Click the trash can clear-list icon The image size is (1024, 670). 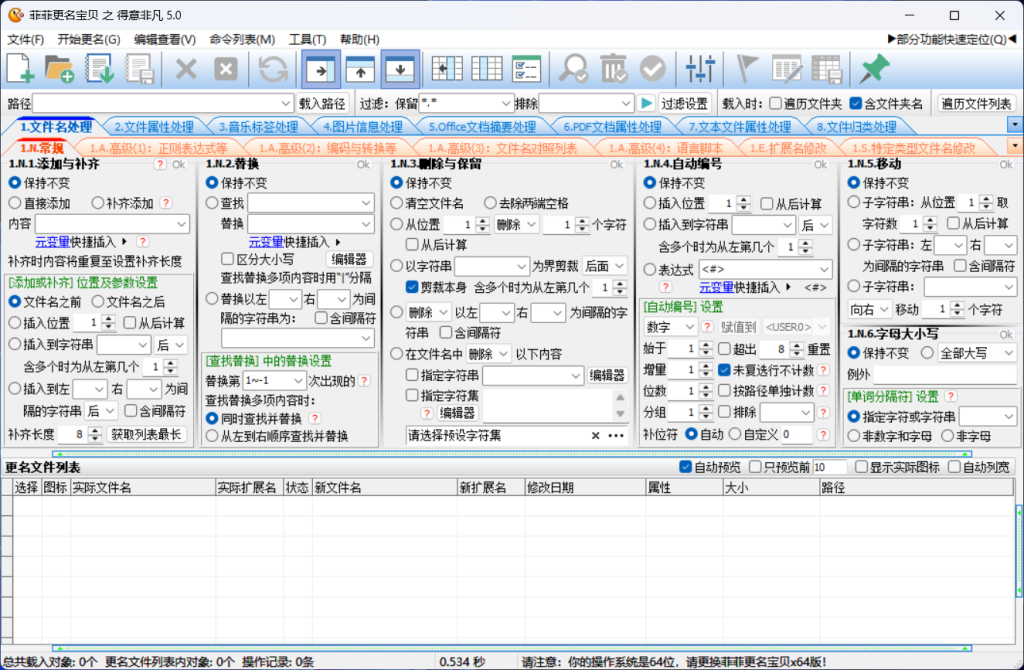pos(612,68)
